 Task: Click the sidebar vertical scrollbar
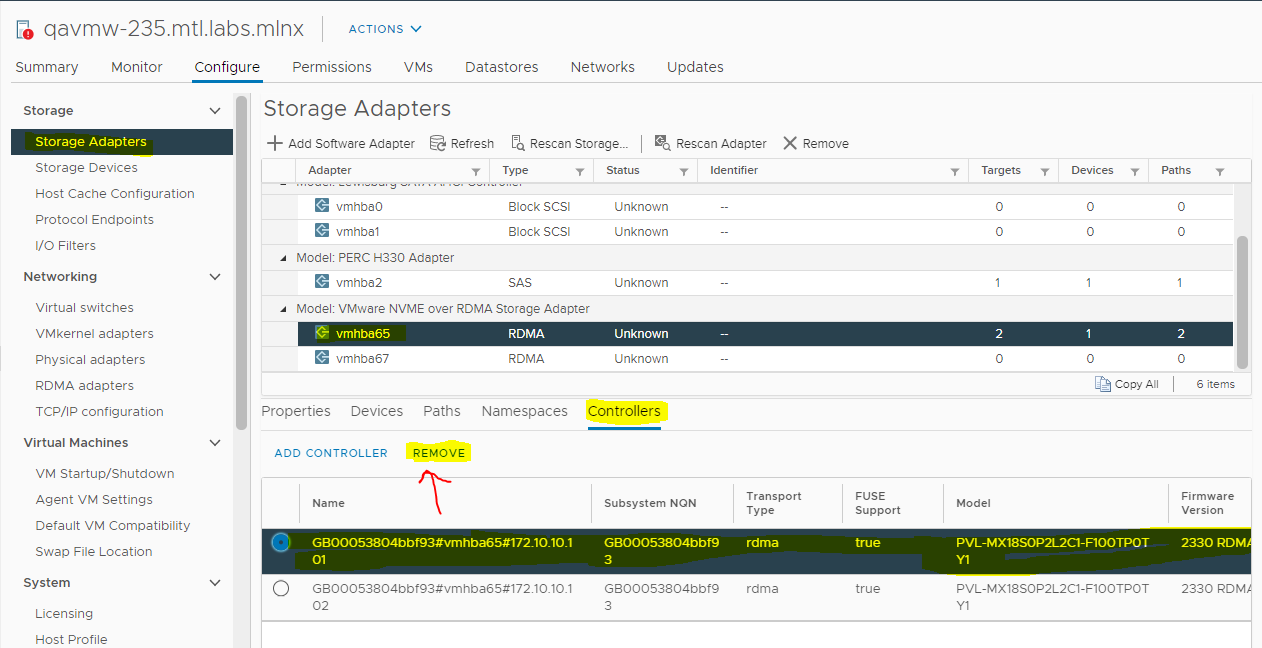pos(241,262)
